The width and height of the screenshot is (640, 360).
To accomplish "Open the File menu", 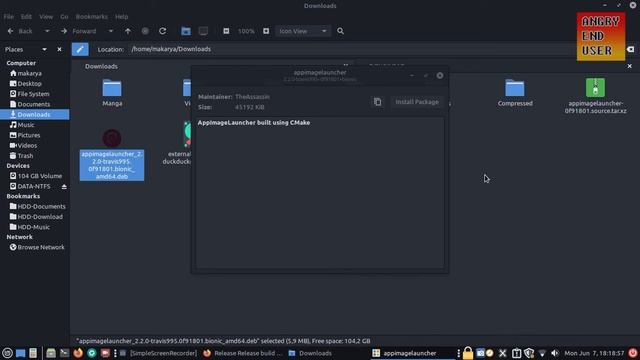I will 9,17.
